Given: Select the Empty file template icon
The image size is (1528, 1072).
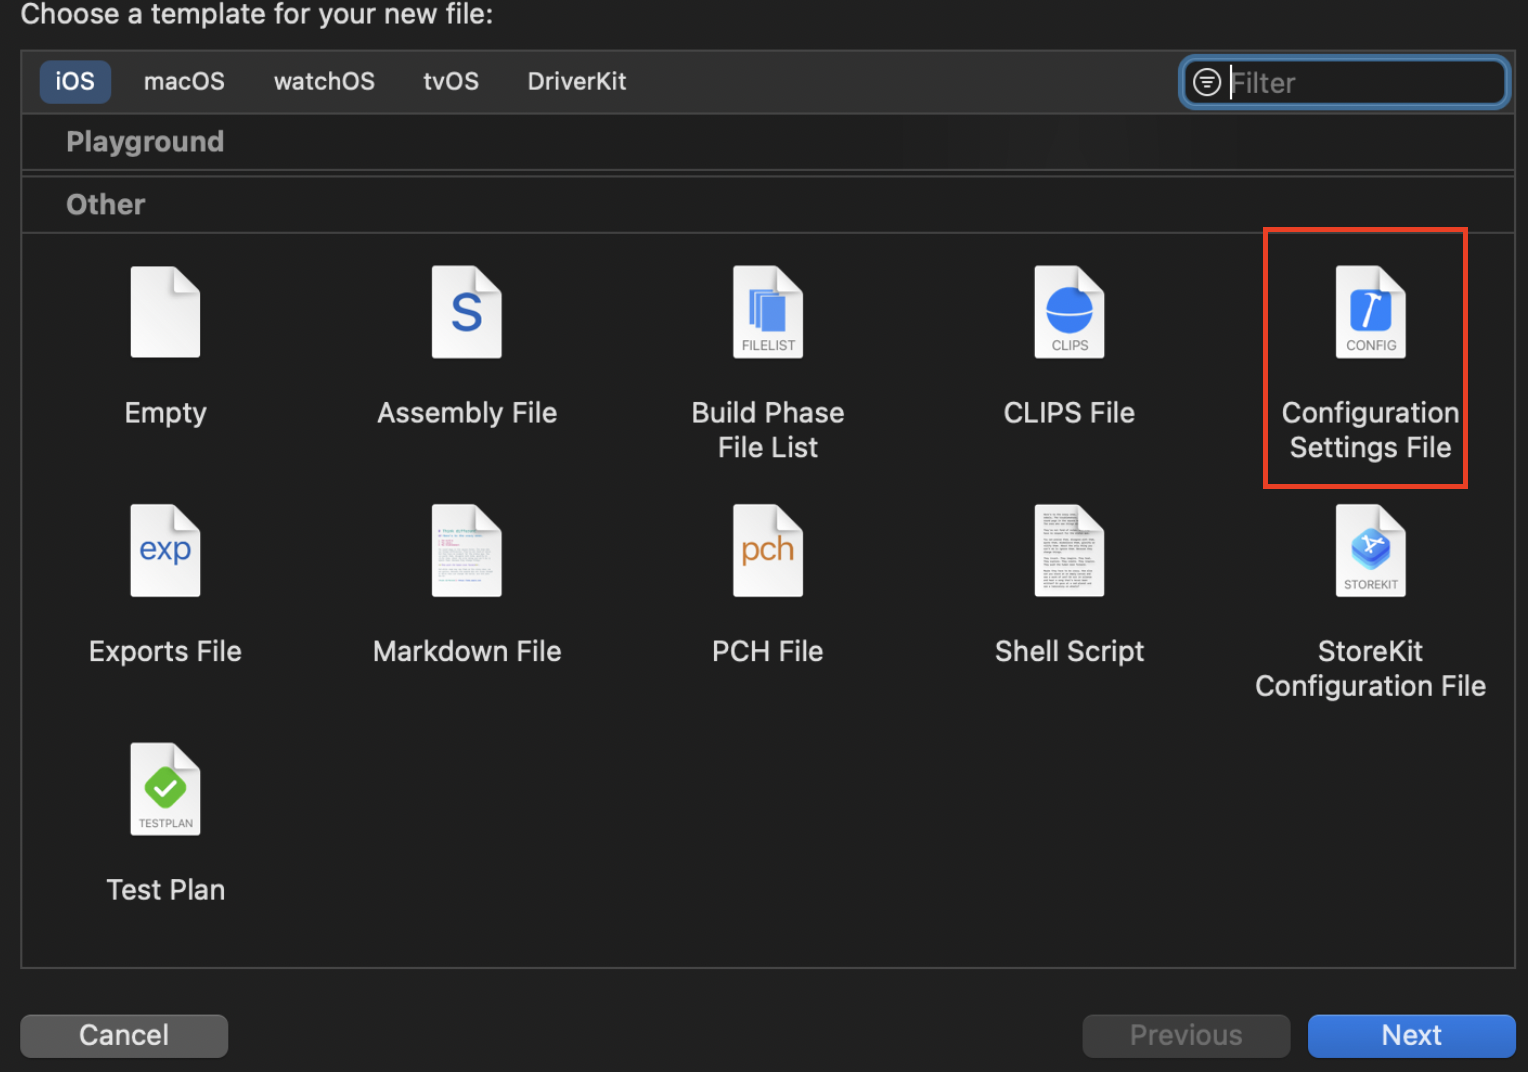Looking at the screenshot, I should point(165,312).
